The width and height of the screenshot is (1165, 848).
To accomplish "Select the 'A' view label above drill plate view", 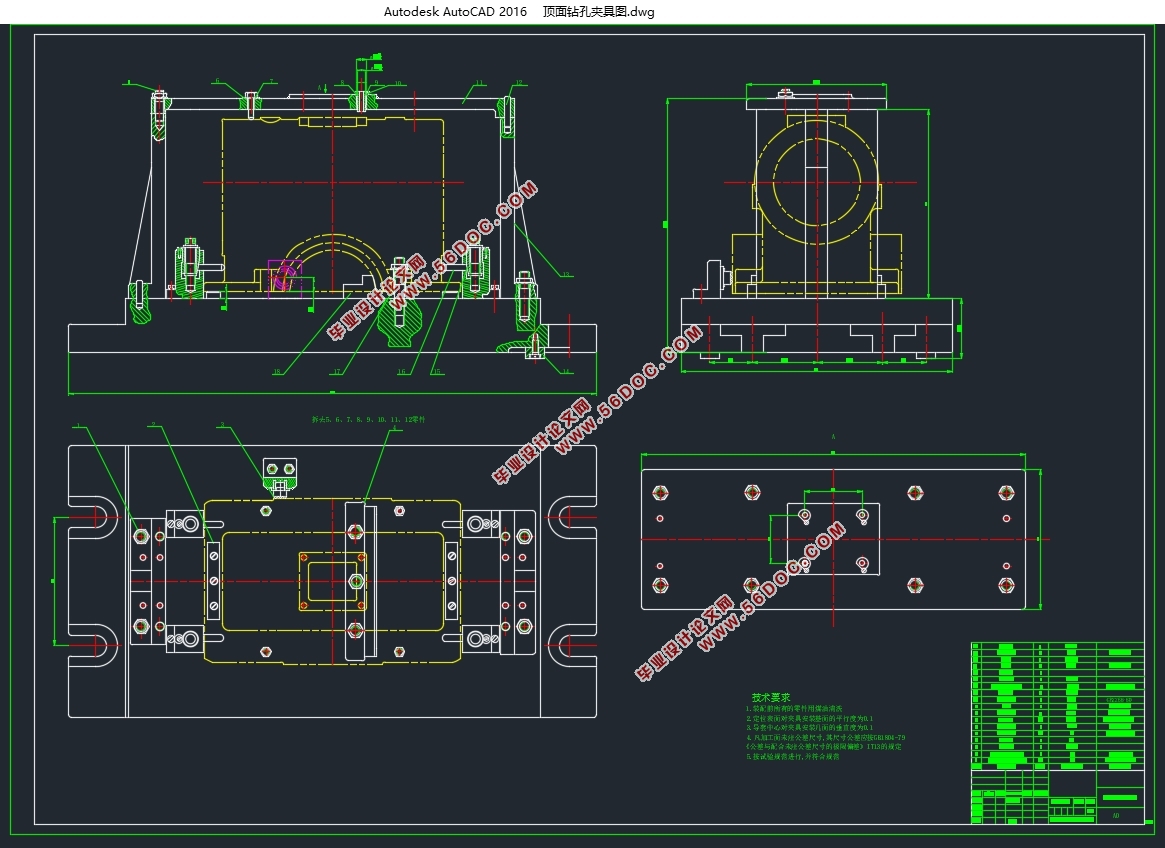I will [834, 437].
